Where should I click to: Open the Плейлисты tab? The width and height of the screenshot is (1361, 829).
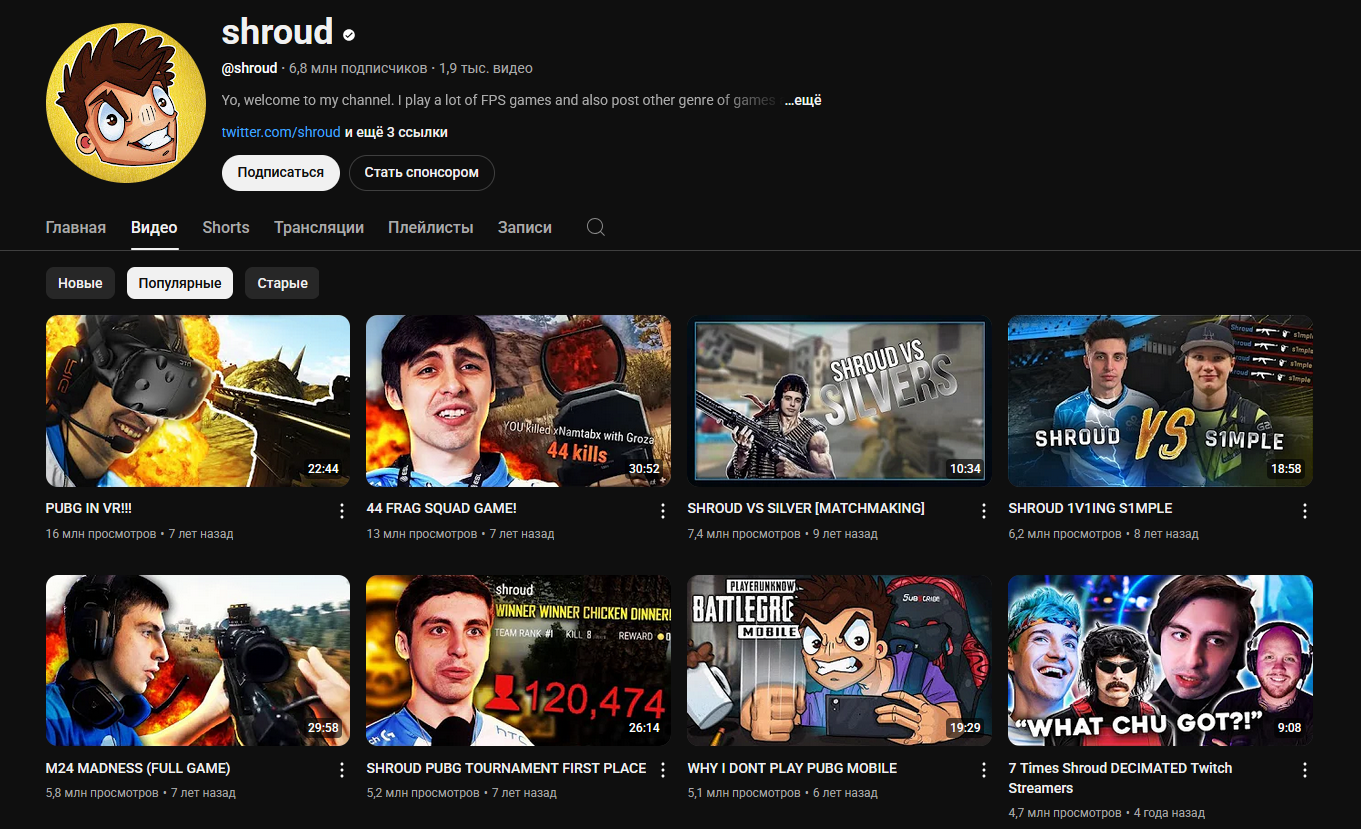coord(431,227)
